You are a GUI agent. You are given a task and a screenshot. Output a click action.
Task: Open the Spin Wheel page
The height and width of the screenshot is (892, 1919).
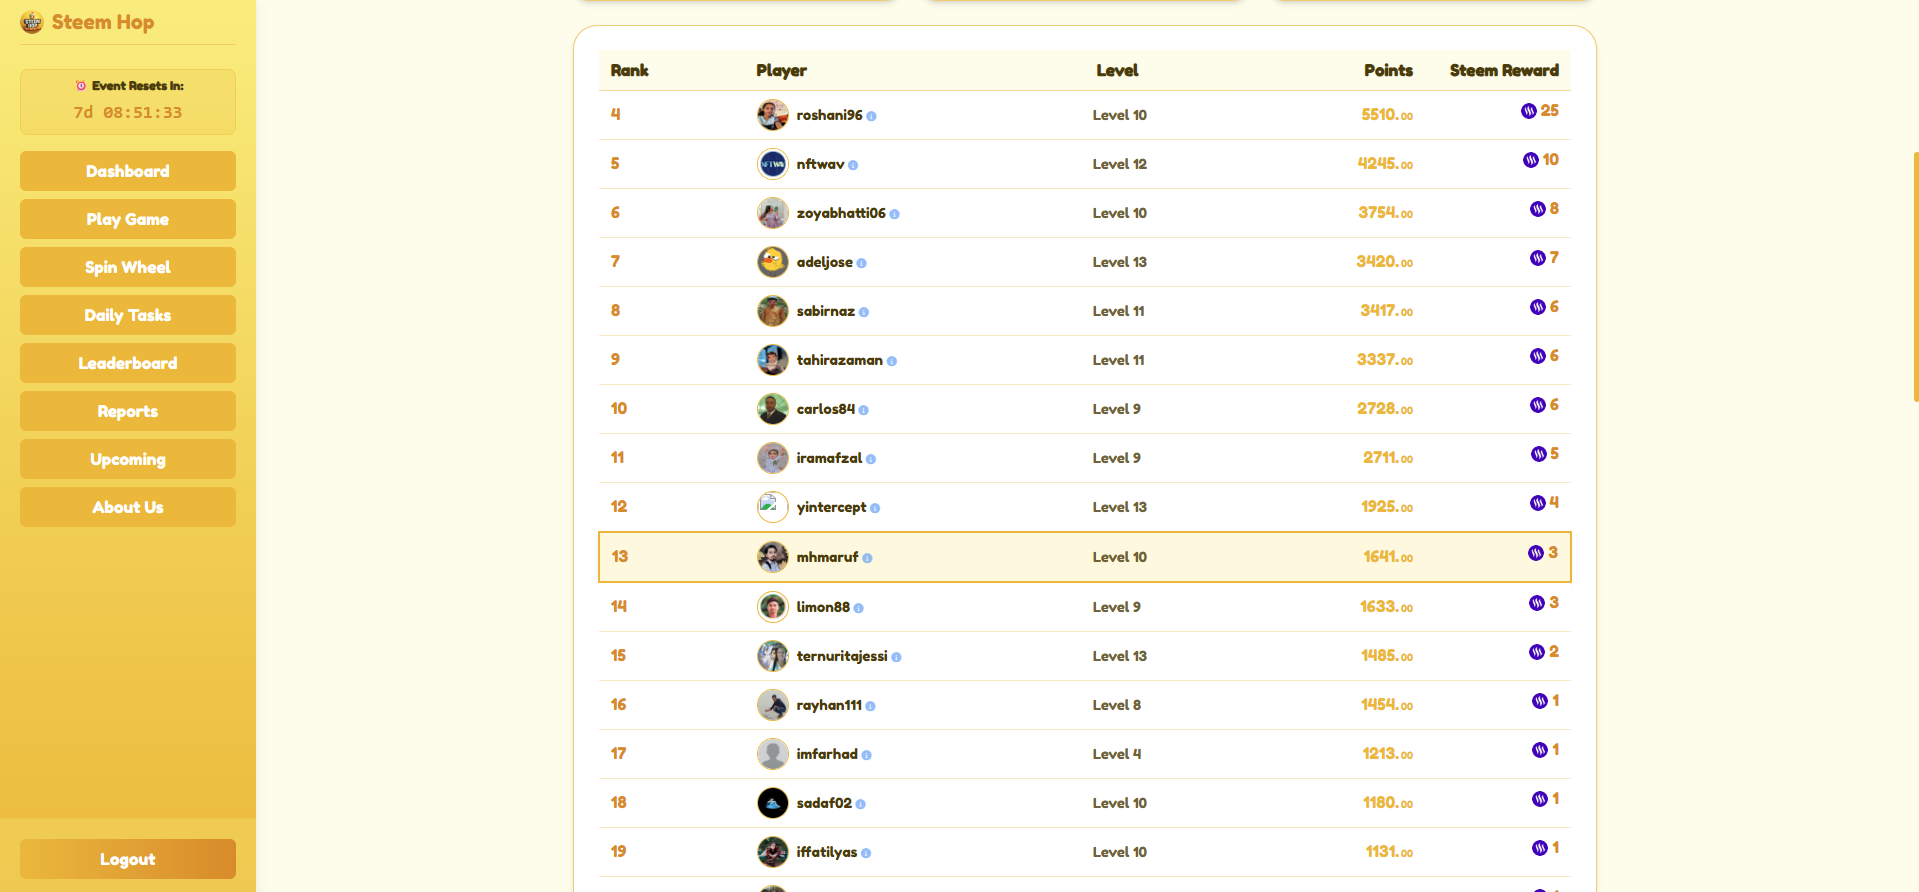coord(128,267)
